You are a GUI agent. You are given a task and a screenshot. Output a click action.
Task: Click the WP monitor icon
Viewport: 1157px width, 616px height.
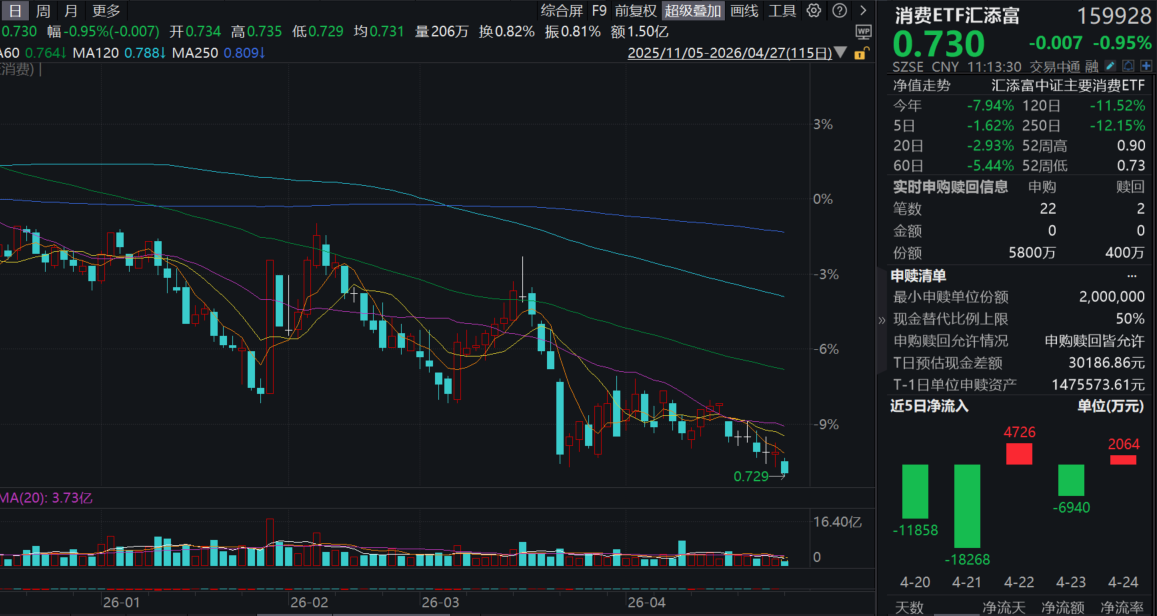[x=864, y=32]
